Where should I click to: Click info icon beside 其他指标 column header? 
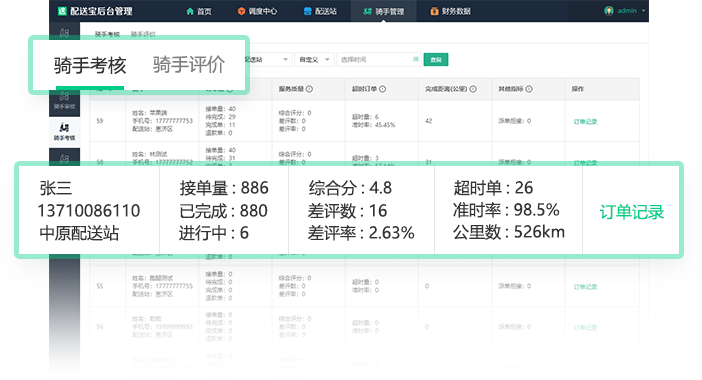[529, 89]
